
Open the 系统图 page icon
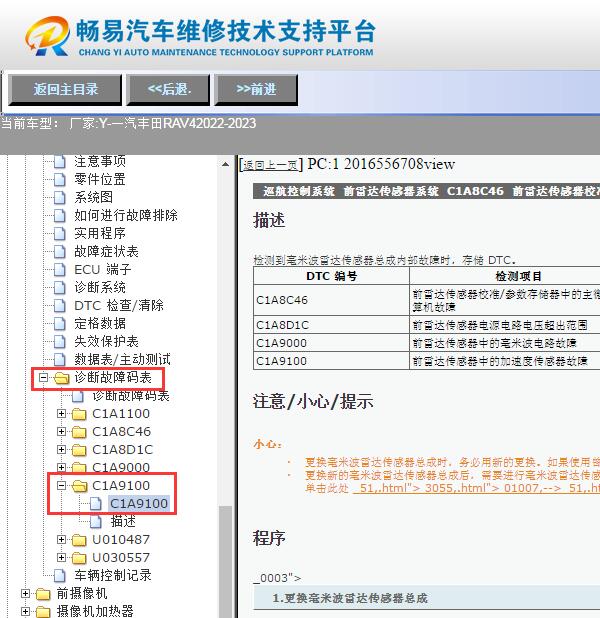point(60,197)
